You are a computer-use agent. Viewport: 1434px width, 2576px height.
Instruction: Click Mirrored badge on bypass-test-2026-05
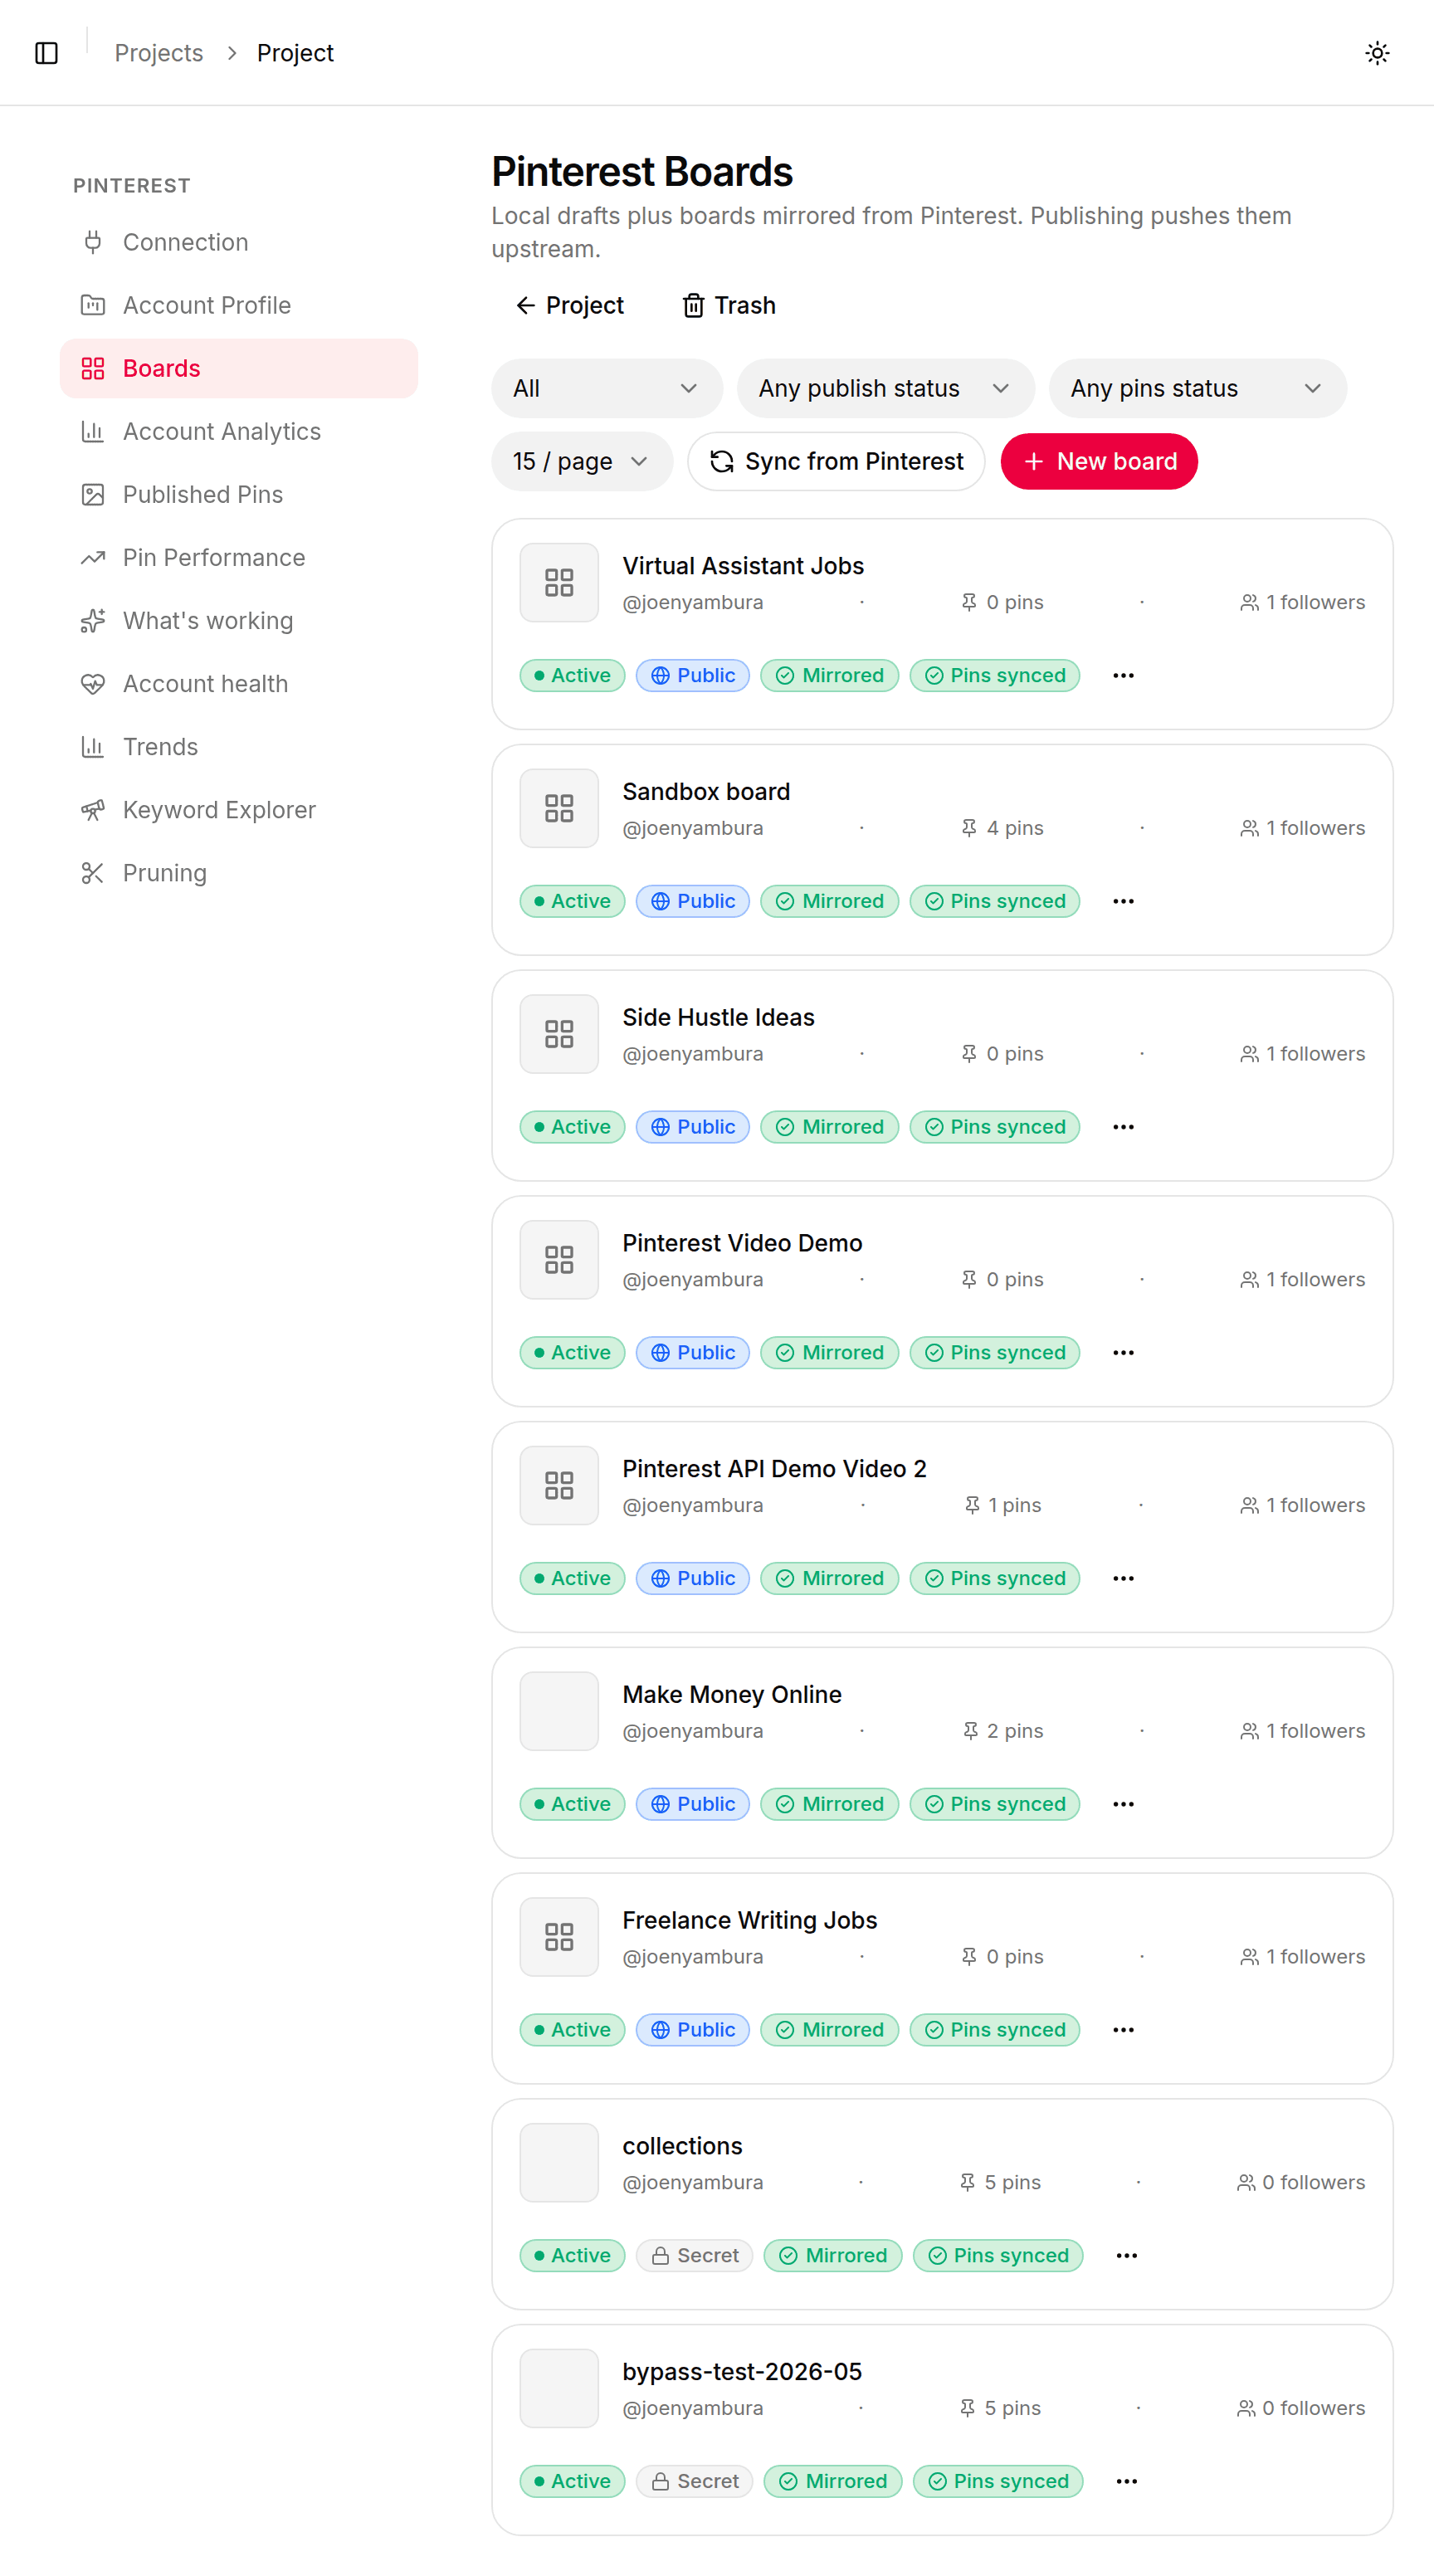click(x=832, y=2481)
